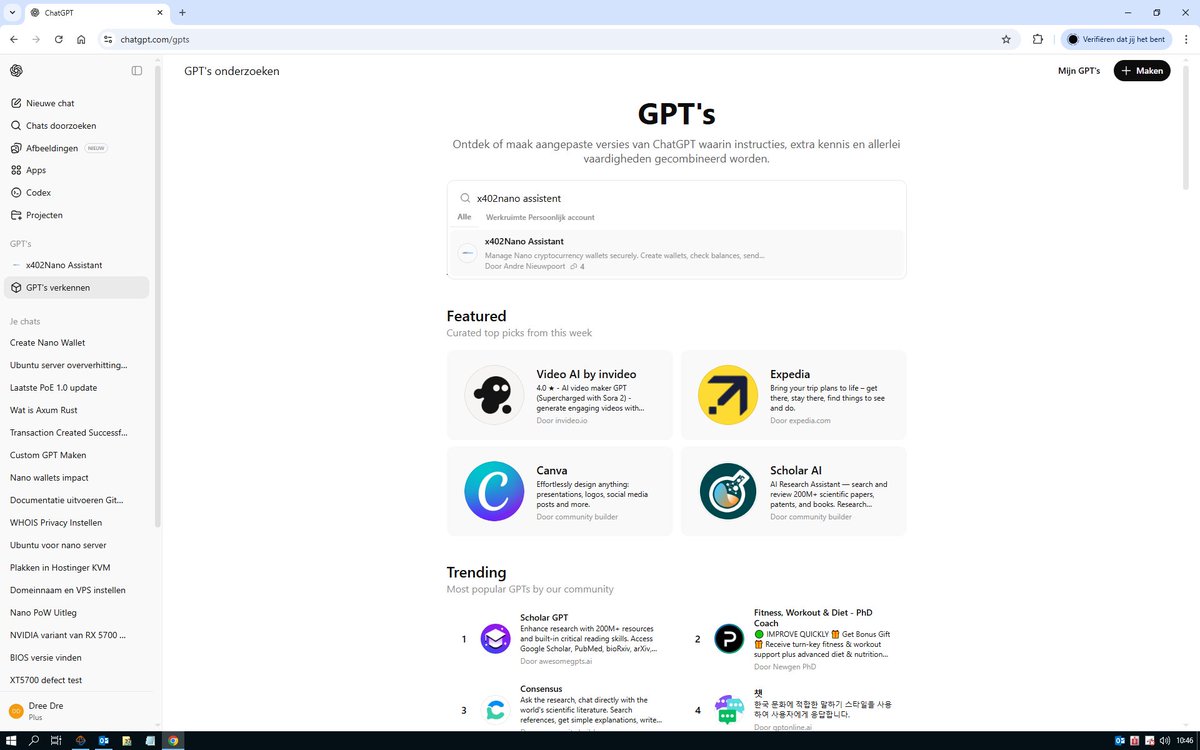Open the browser extensions puzzle icon
Viewport: 1200px width, 750px height.
[x=1038, y=39]
